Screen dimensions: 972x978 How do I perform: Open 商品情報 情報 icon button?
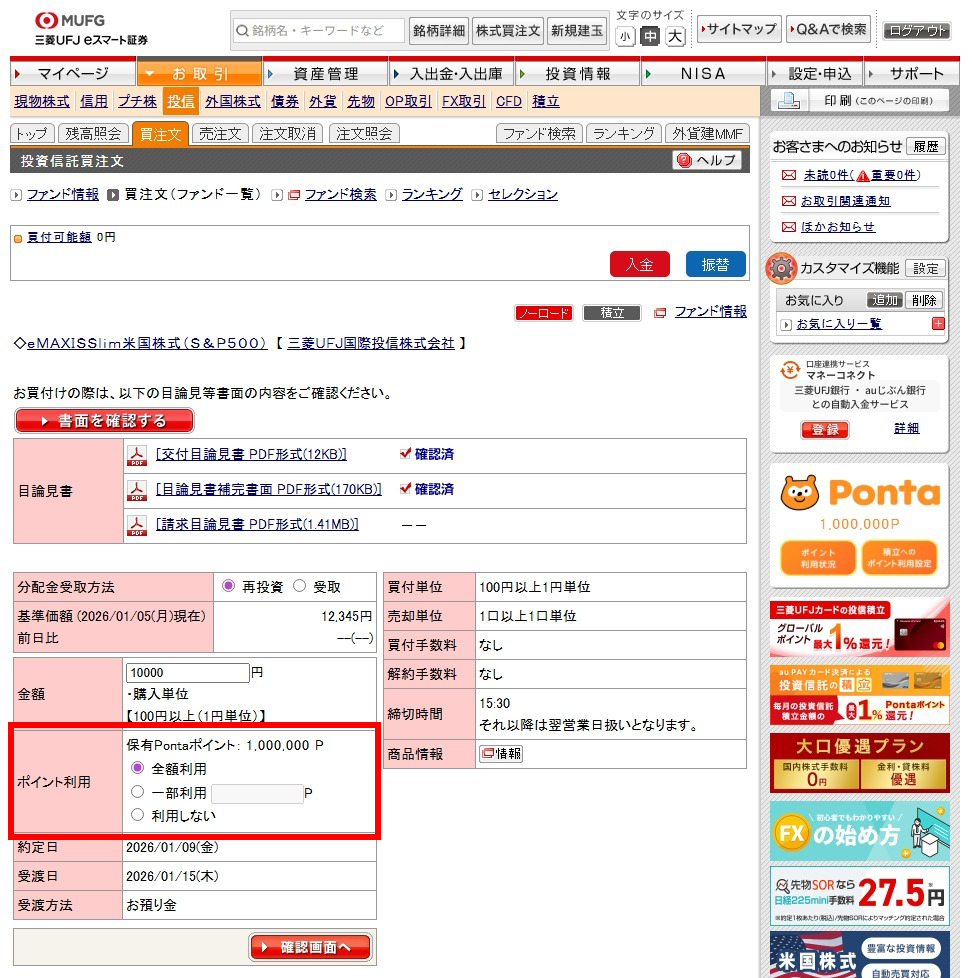501,754
